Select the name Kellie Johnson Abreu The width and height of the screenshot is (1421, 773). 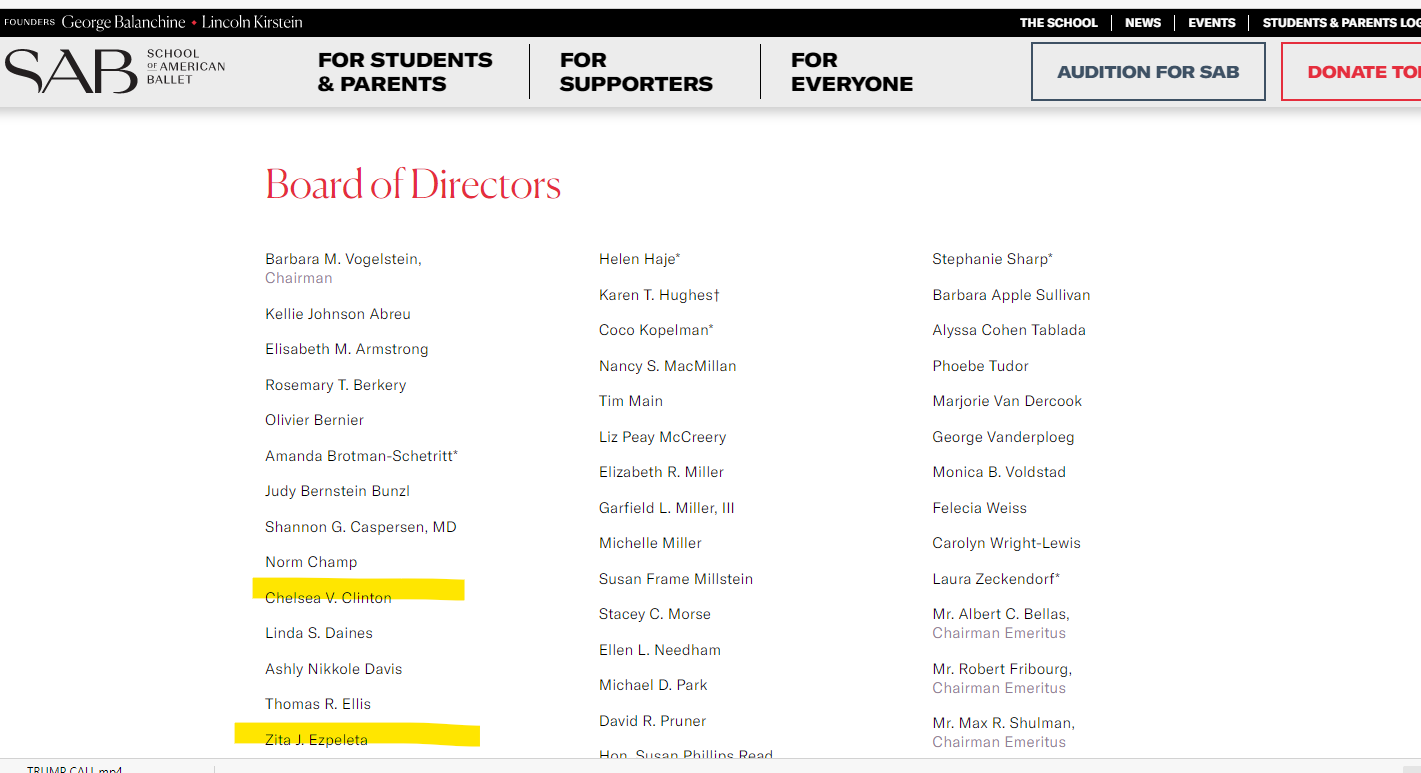pyautogui.click(x=338, y=314)
